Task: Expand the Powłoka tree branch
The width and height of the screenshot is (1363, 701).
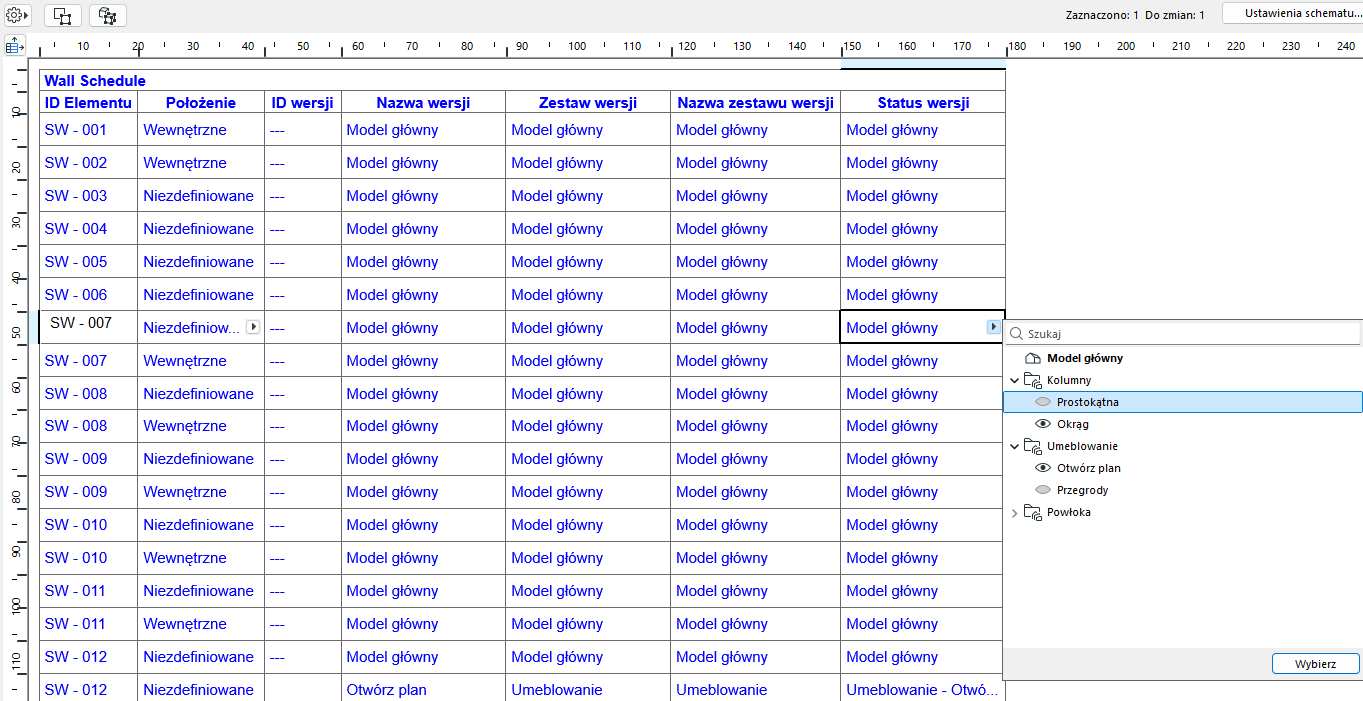Action: [1014, 512]
